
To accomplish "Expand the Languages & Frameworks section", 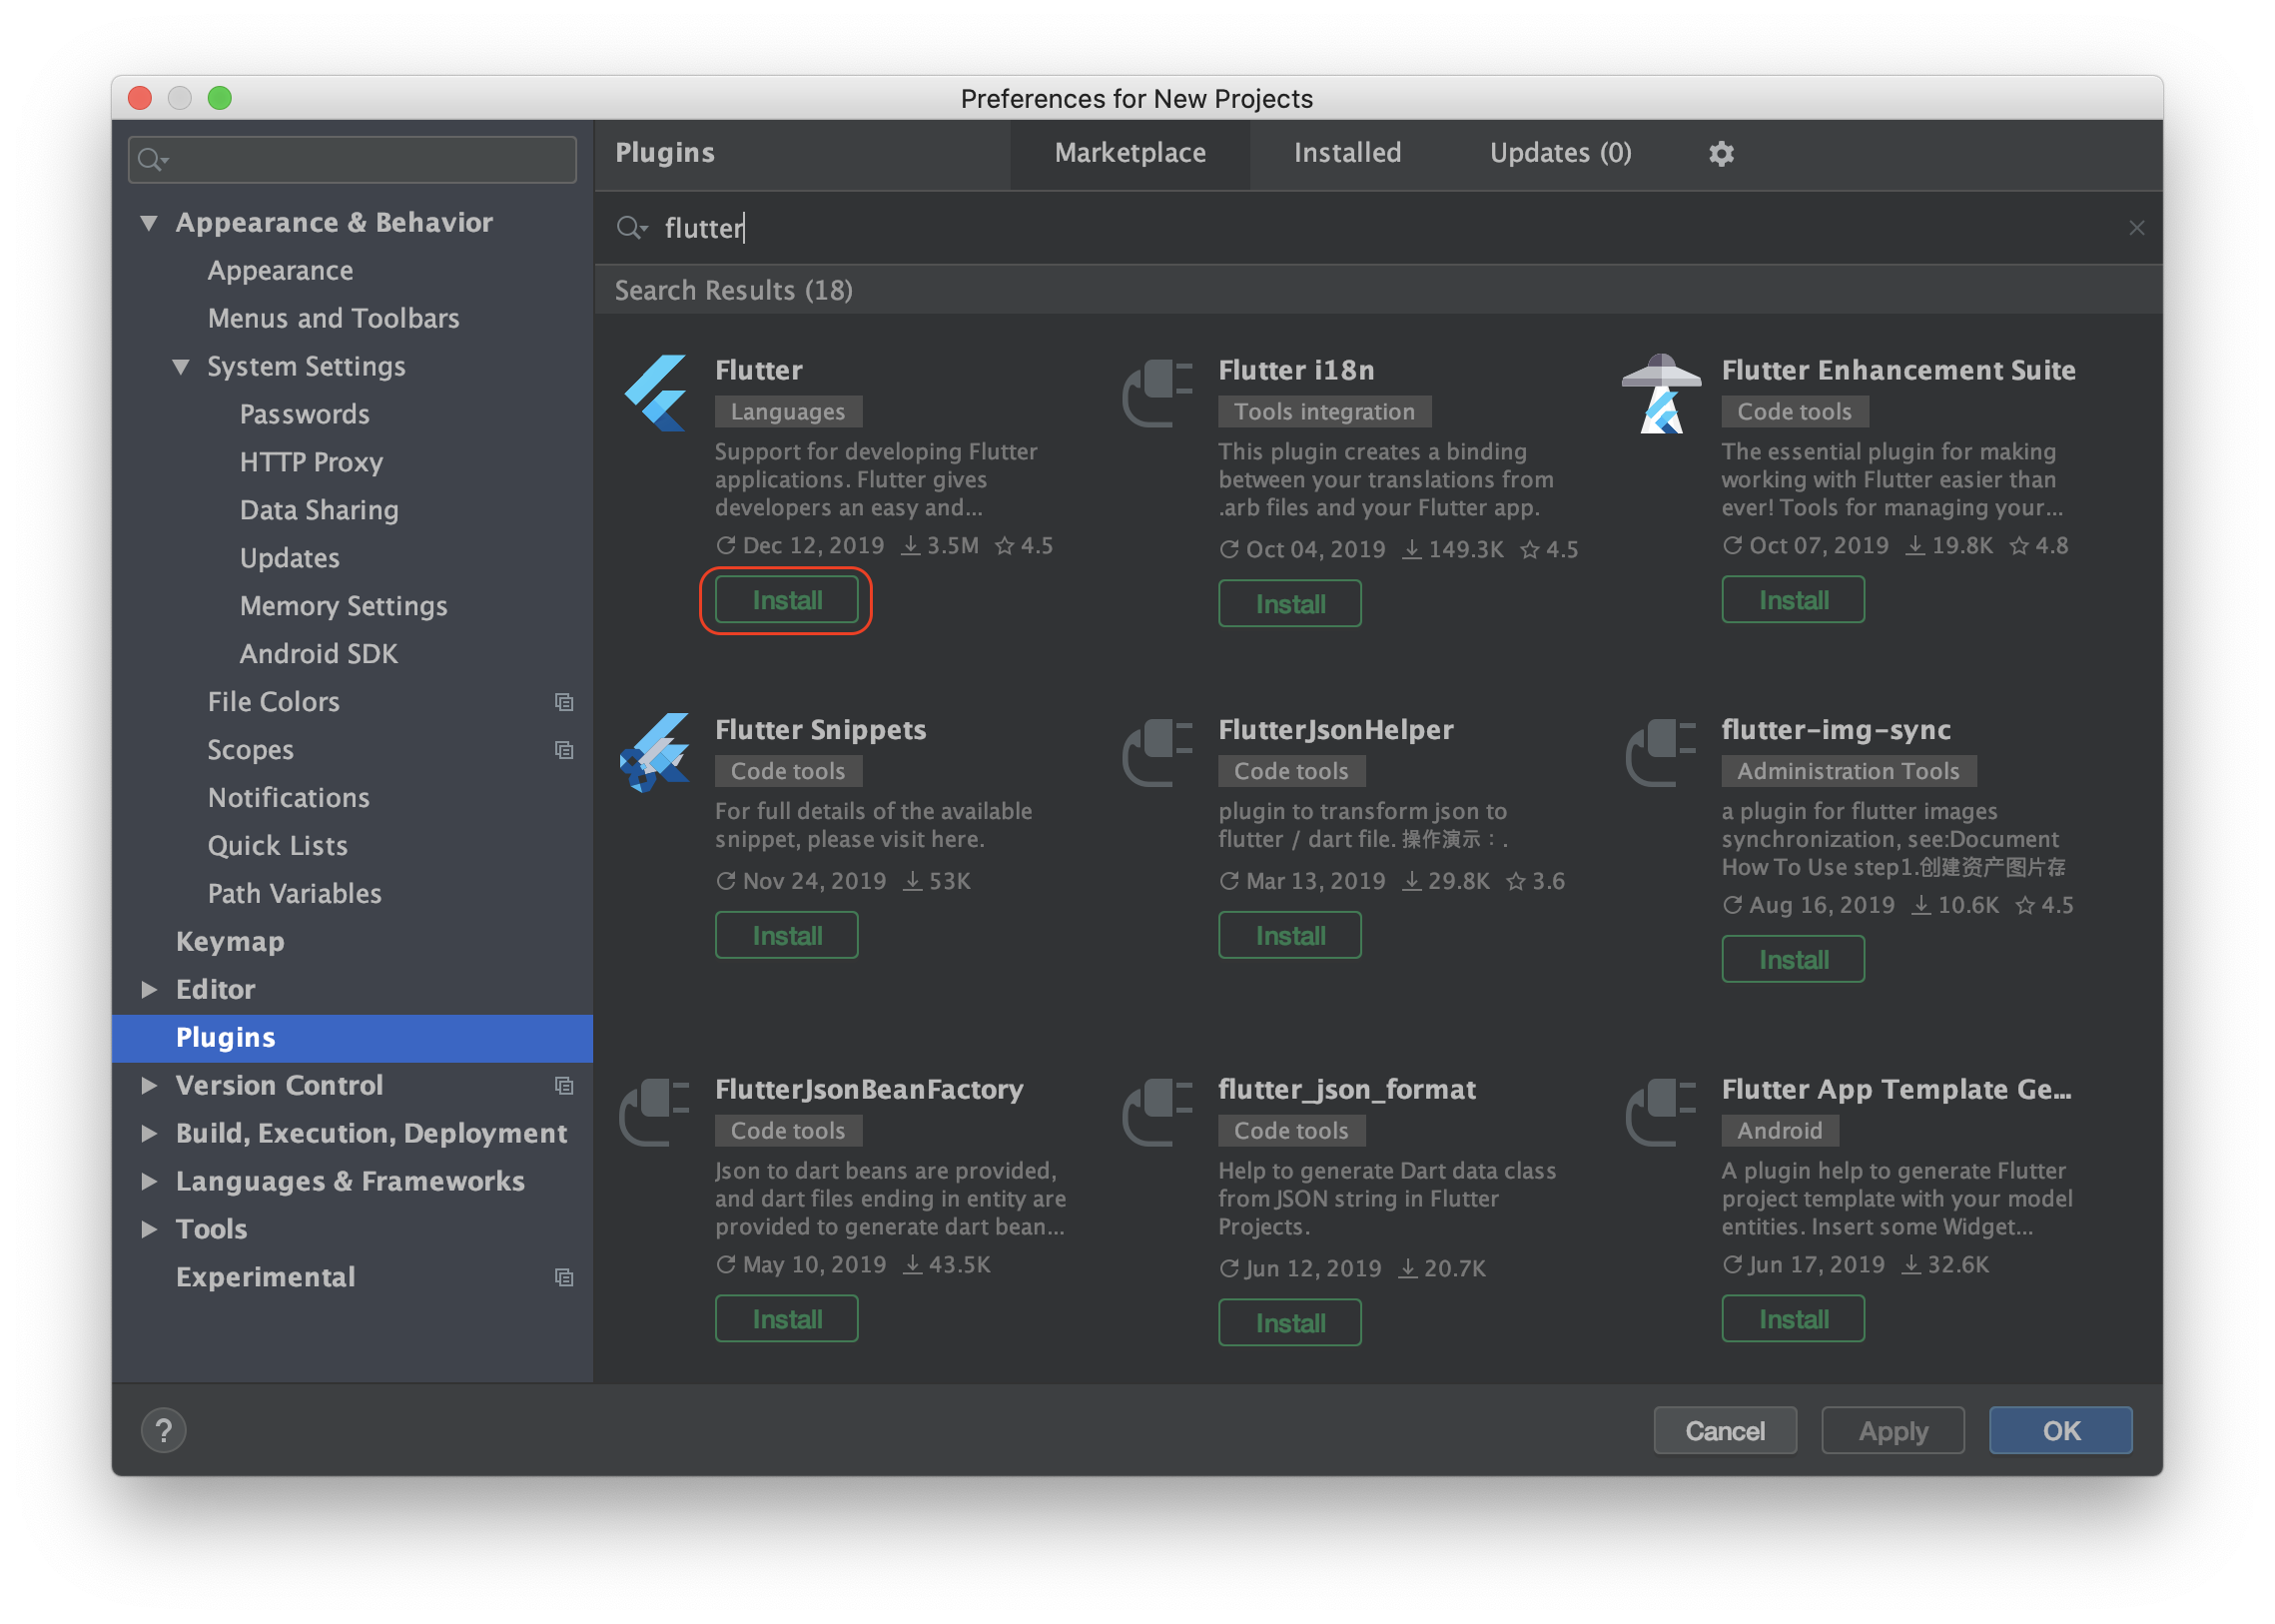I will [x=149, y=1181].
